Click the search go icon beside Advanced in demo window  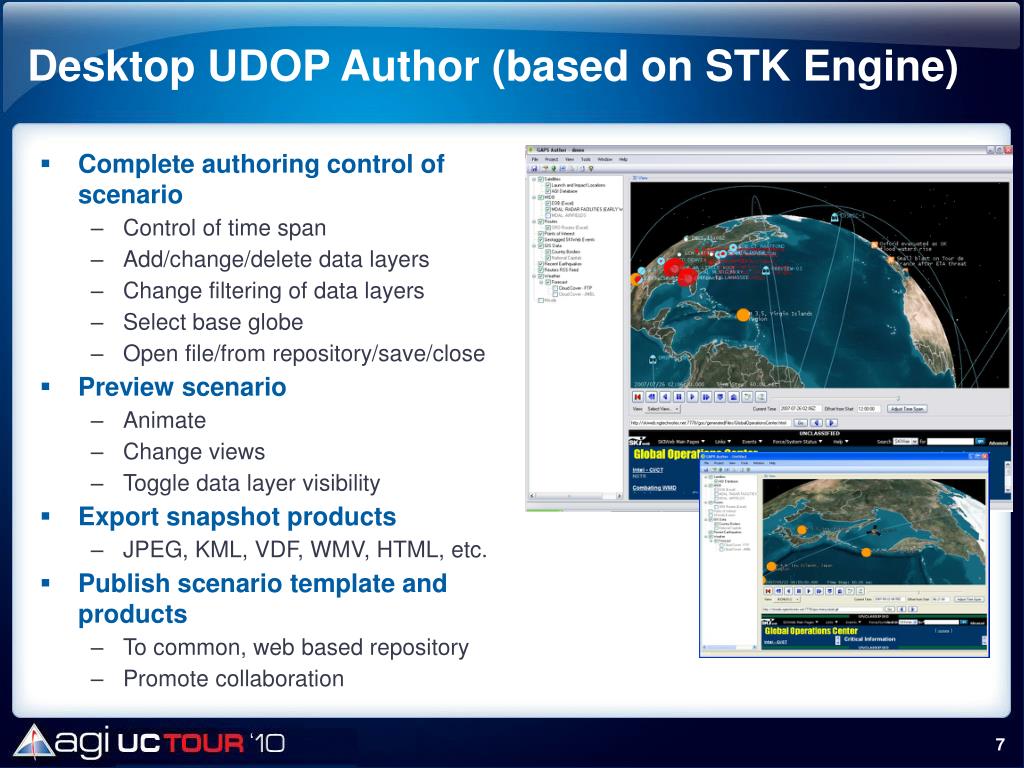[x=980, y=441]
